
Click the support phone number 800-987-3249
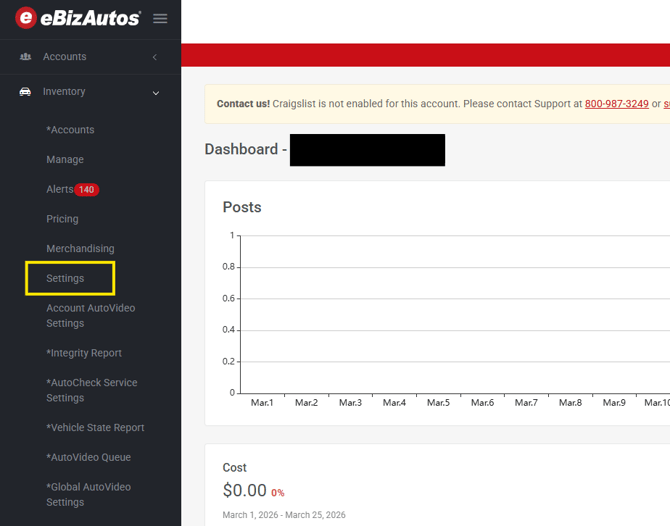617,104
